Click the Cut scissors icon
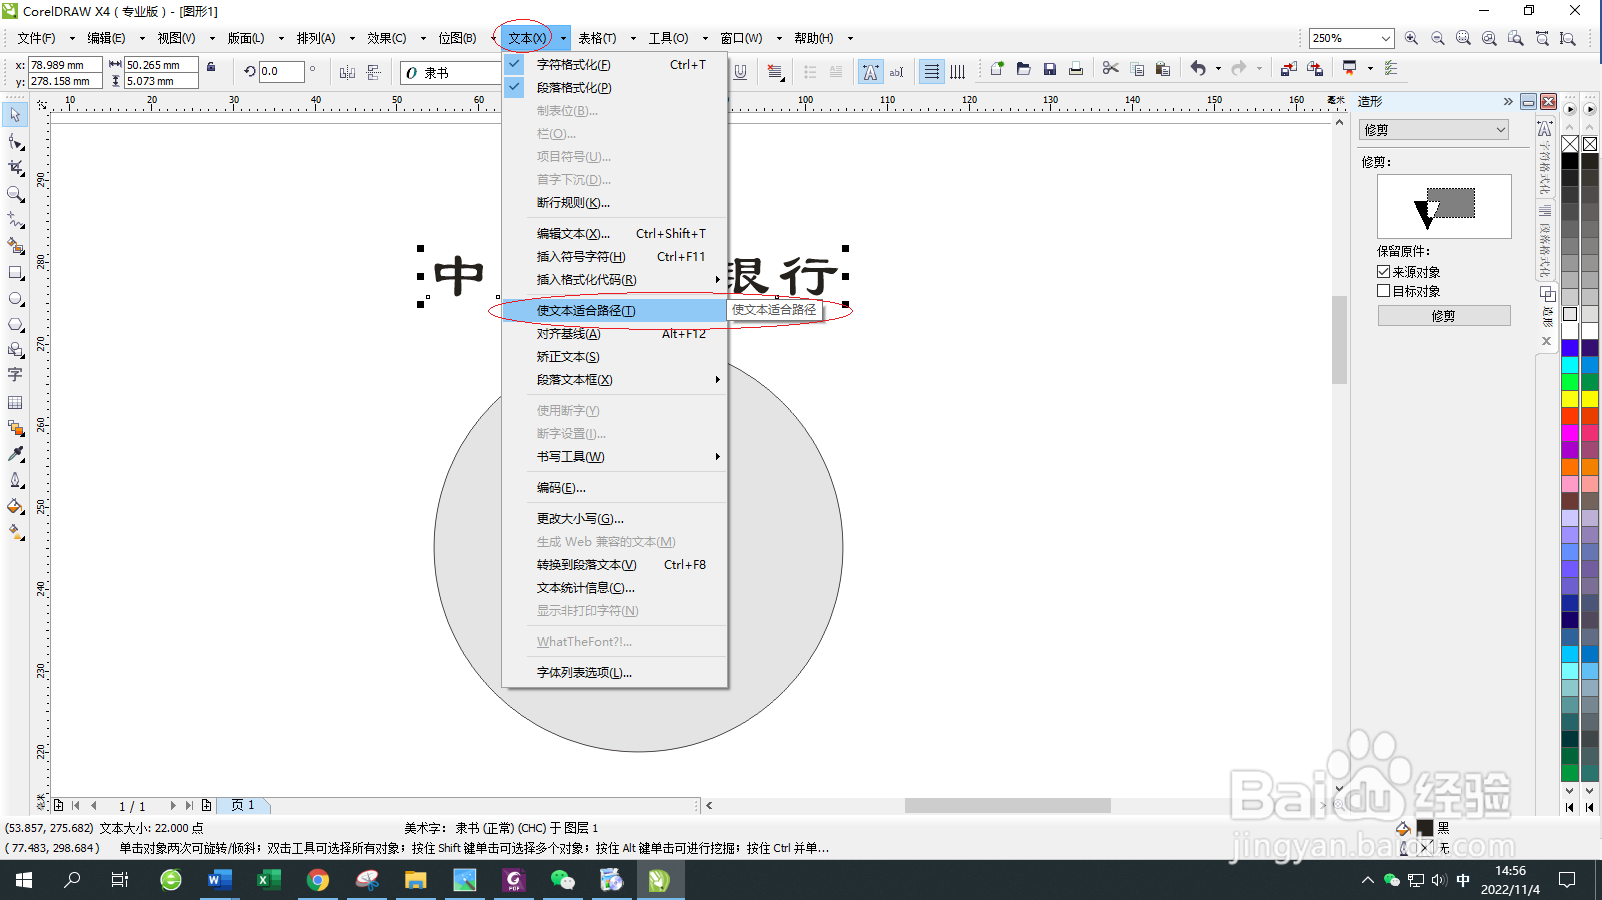This screenshot has width=1602, height=900. pyautogui.click(x=1110, y=69)
